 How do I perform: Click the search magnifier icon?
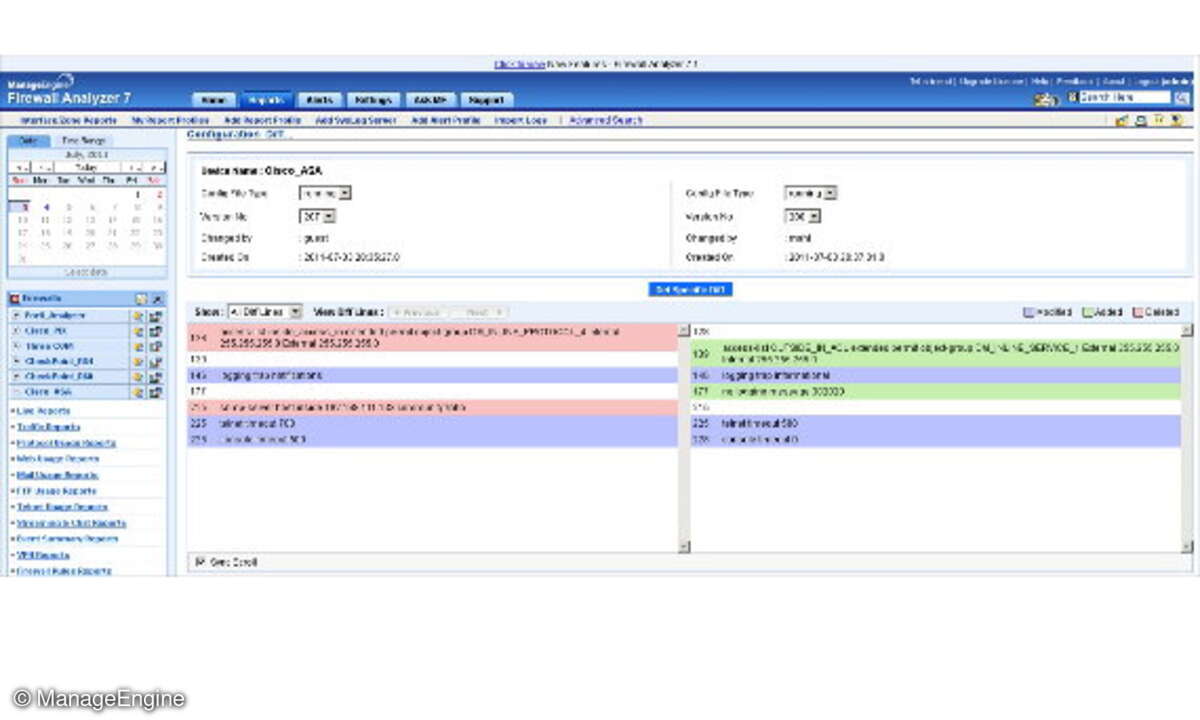click(1181, 98)
